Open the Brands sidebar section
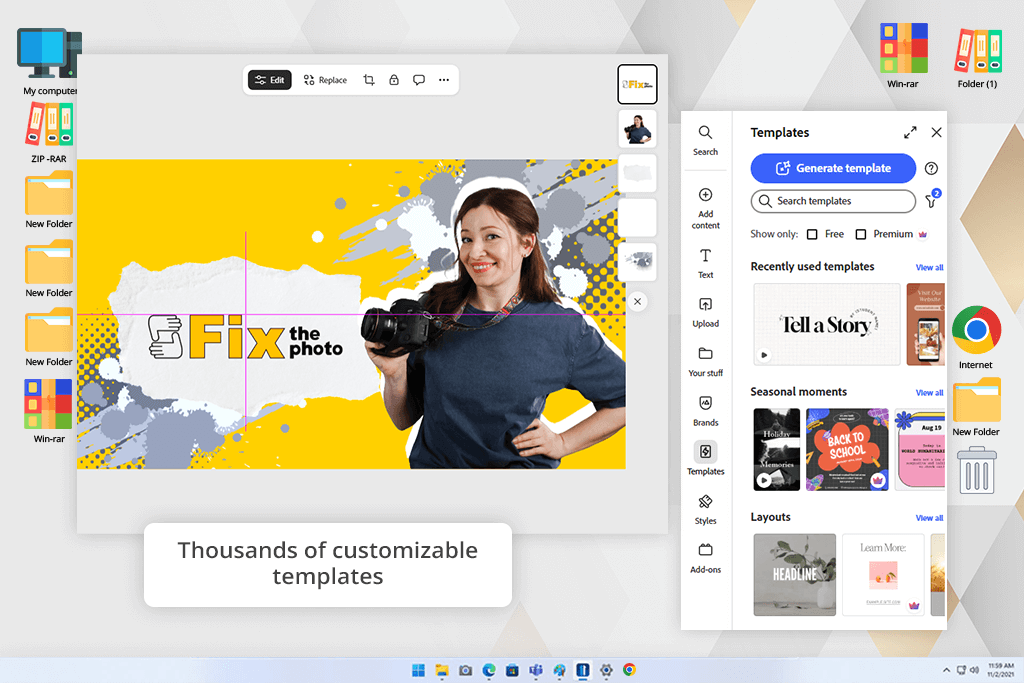 point(705,411)
